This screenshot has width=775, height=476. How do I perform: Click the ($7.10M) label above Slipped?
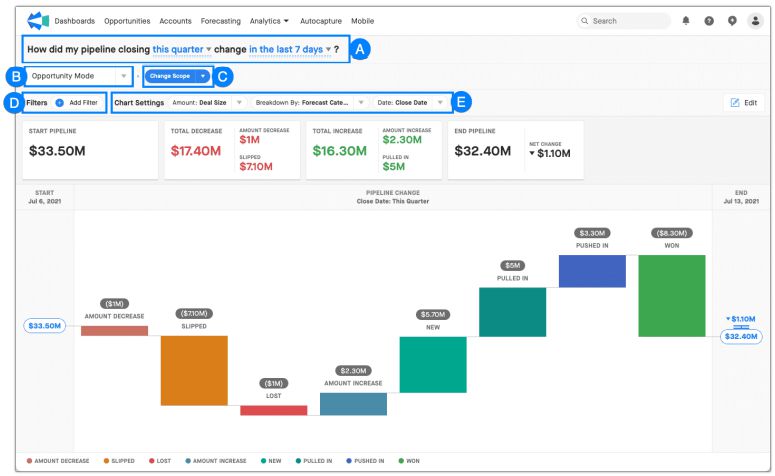coord(194,313)
